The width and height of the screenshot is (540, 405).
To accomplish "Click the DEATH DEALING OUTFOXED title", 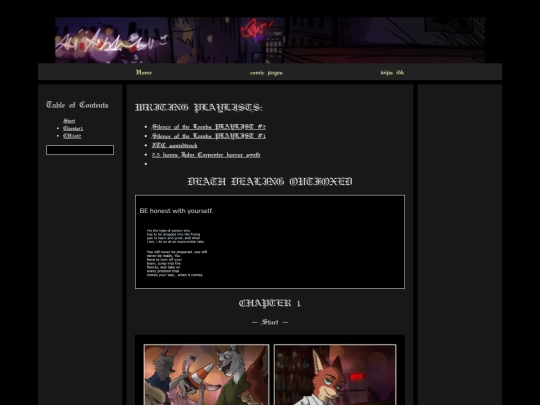I will pos(270,181).
